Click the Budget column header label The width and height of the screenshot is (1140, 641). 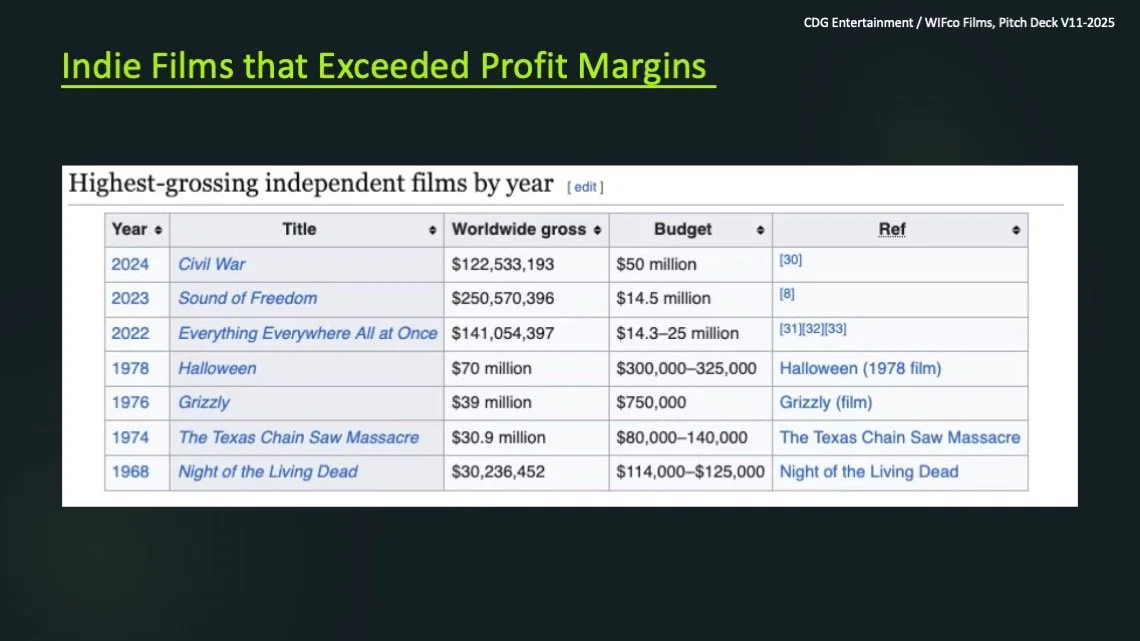(683, 229)
